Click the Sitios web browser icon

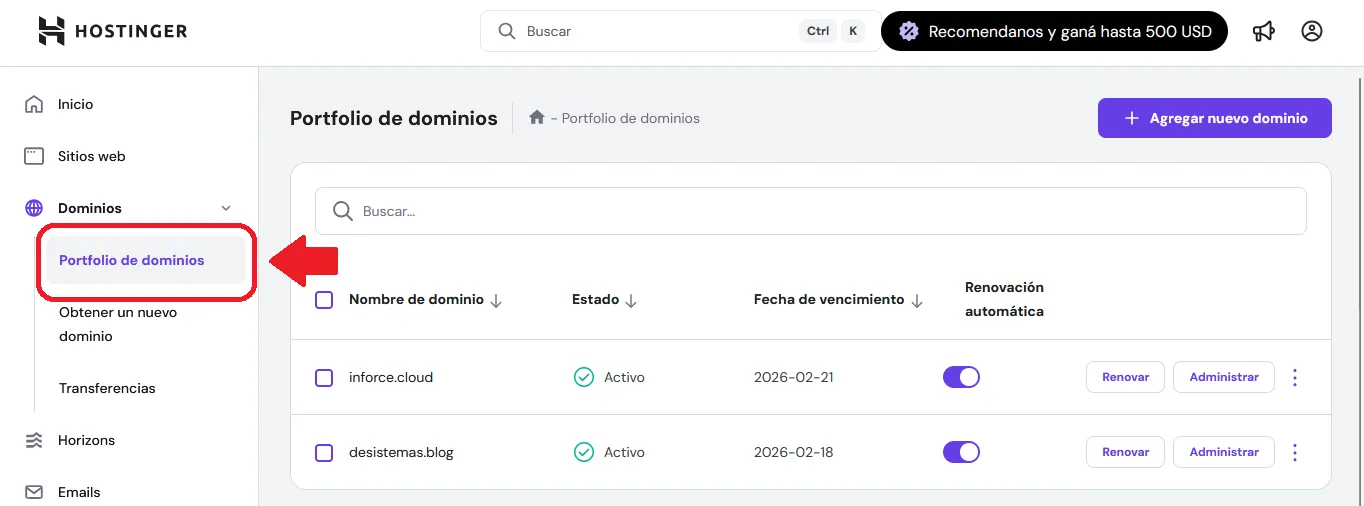34,156
